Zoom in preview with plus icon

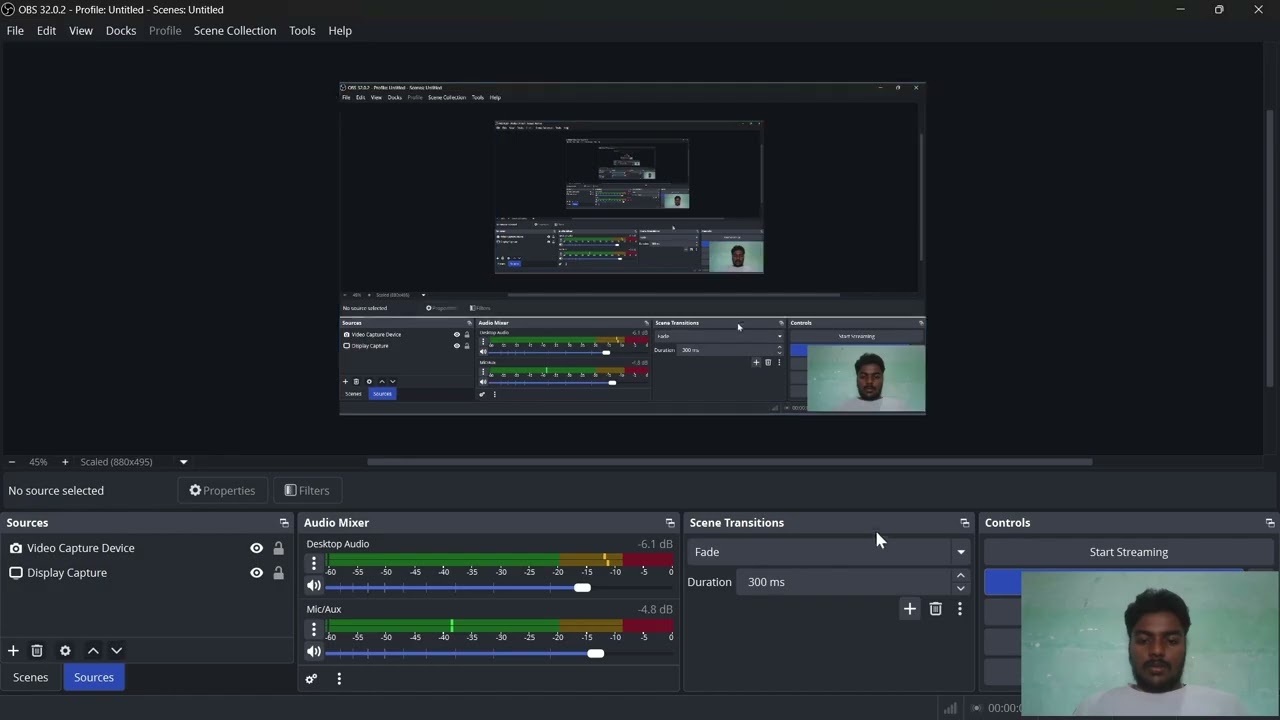[65, 462]
